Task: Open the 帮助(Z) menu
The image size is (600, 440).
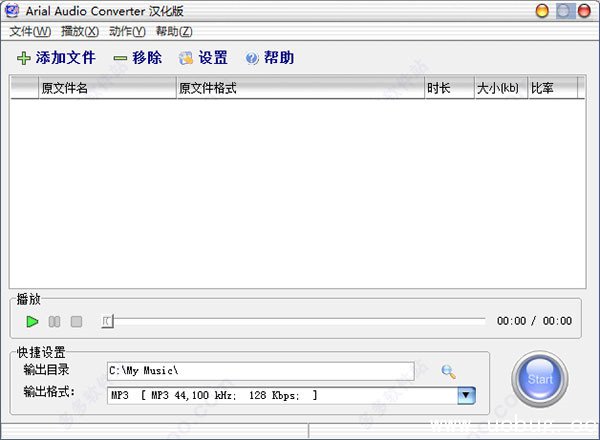Action: coord(174,31)
